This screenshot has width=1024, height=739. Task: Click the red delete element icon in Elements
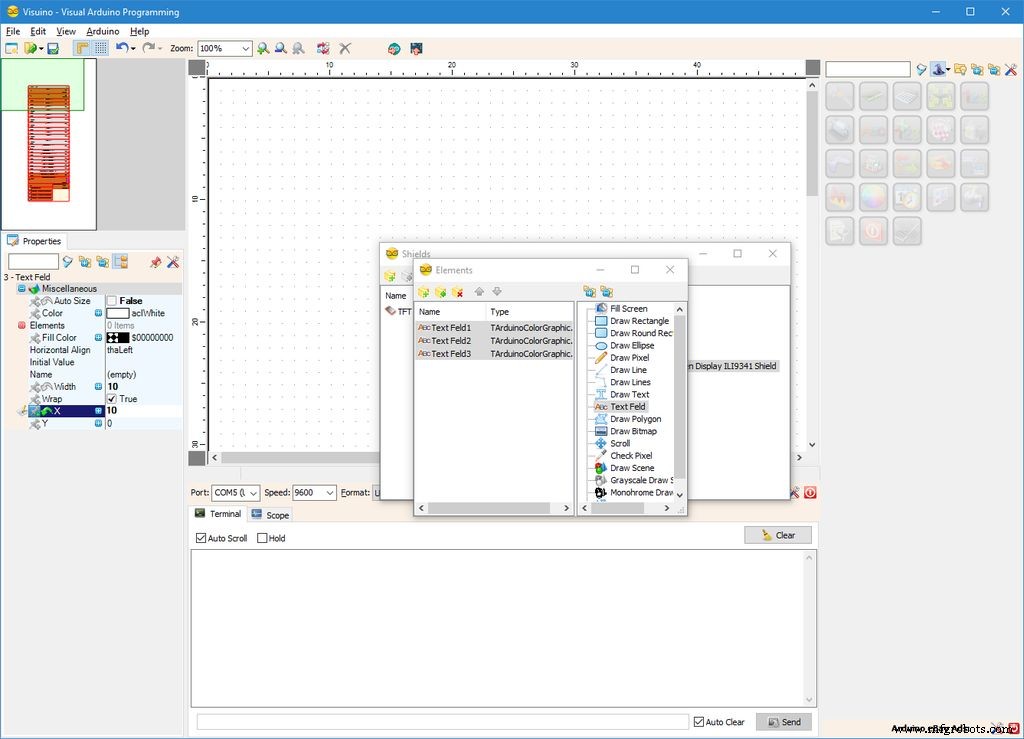tap(458, 292)
